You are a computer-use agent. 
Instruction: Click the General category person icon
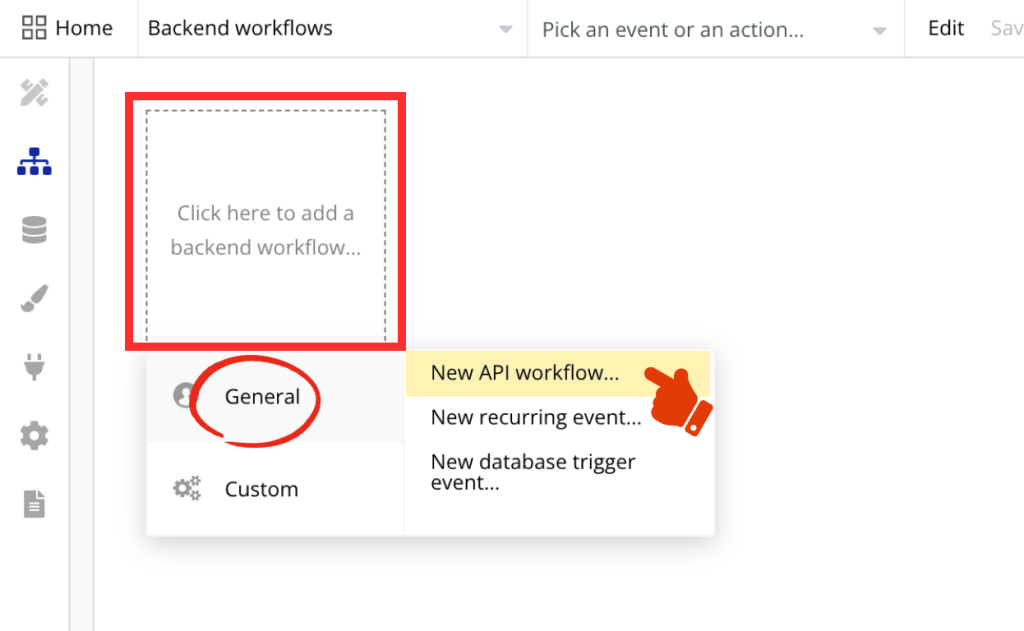click(184, 395)
